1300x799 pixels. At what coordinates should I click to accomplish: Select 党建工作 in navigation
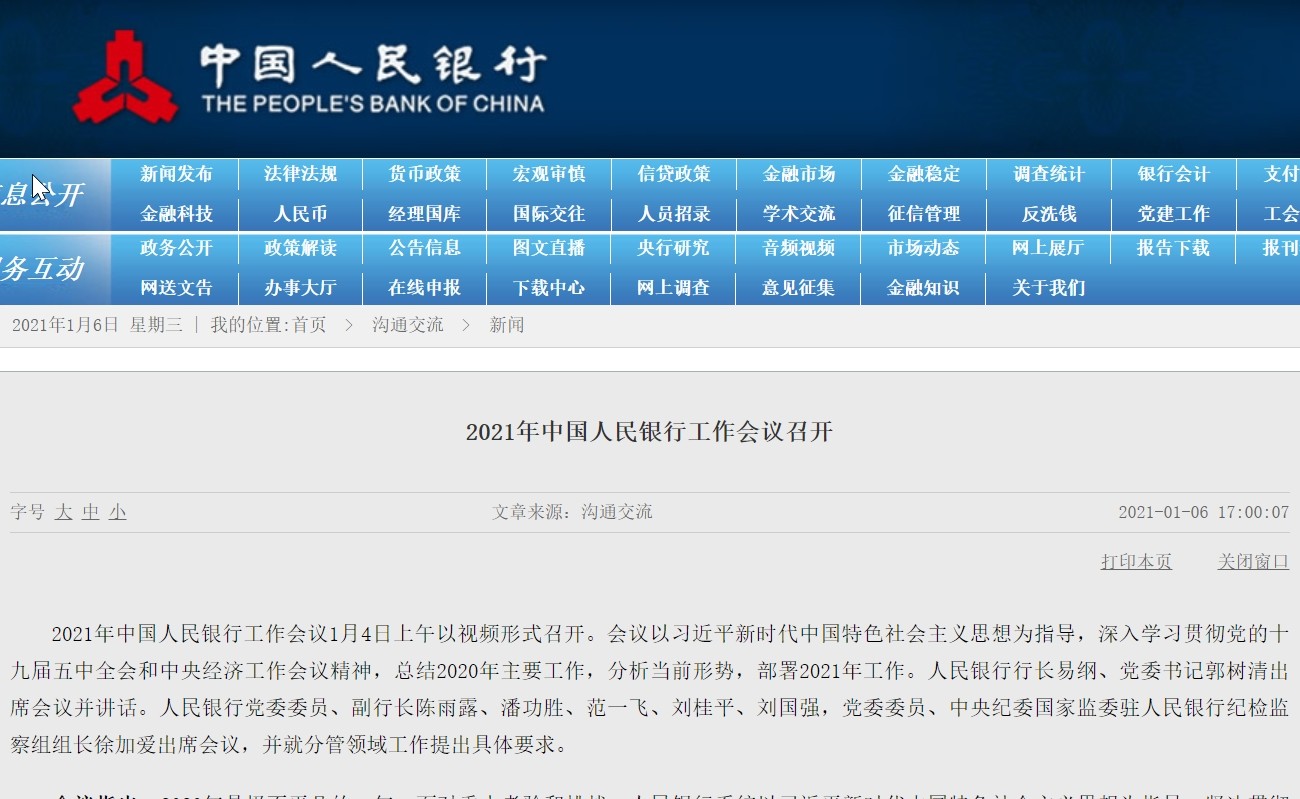click(x=1174, y=214)
